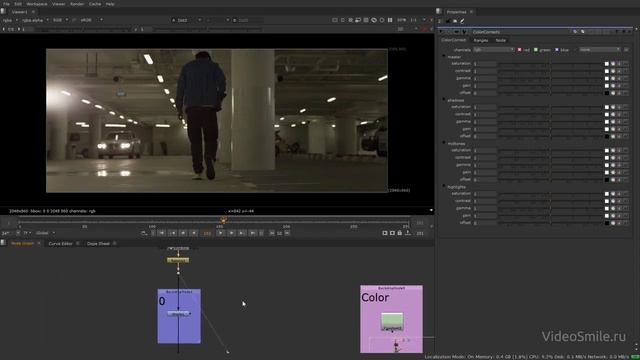Image resolution: width=640 pixels, height=360 pixels.
Task: Adjust the master contrast slider
Action: tap(550, 71)
